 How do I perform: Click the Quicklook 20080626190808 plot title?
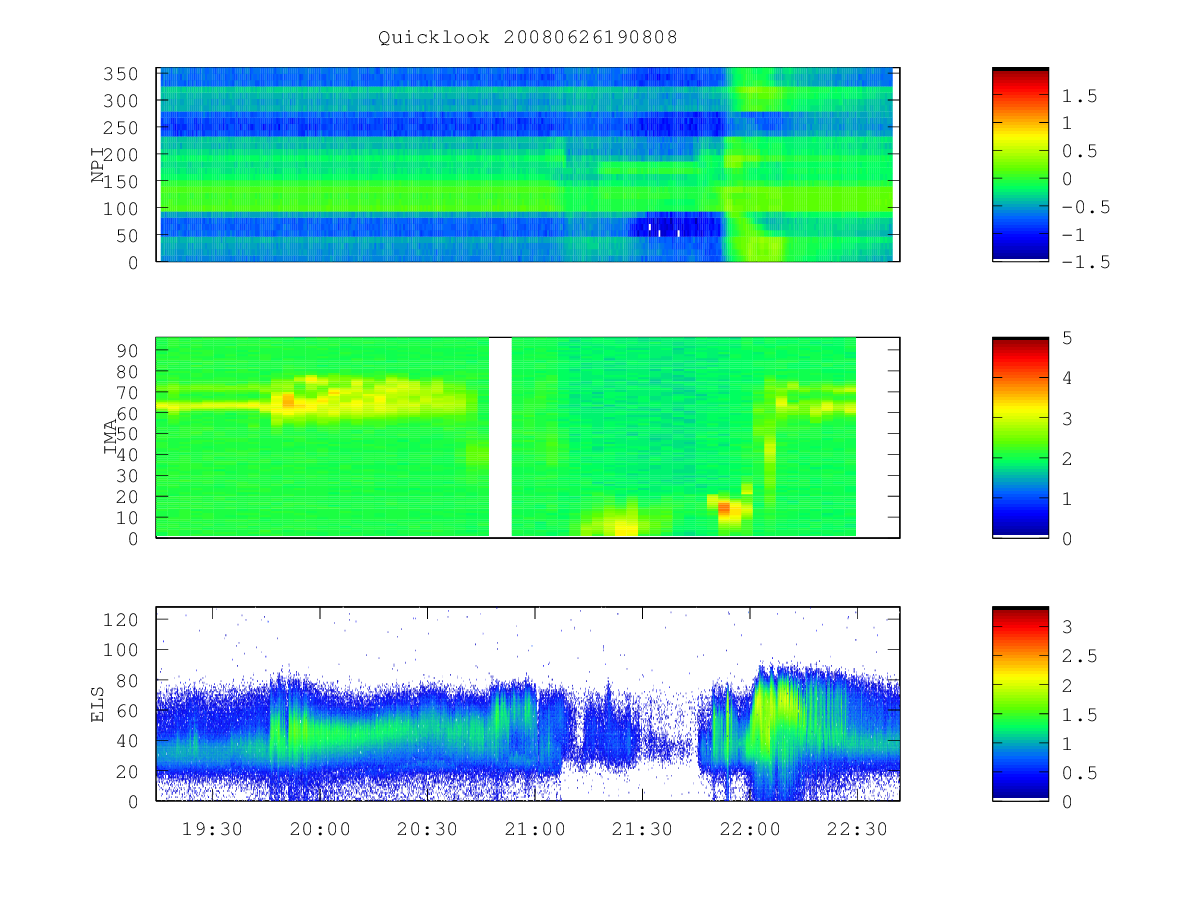click(x=528, y=38)
